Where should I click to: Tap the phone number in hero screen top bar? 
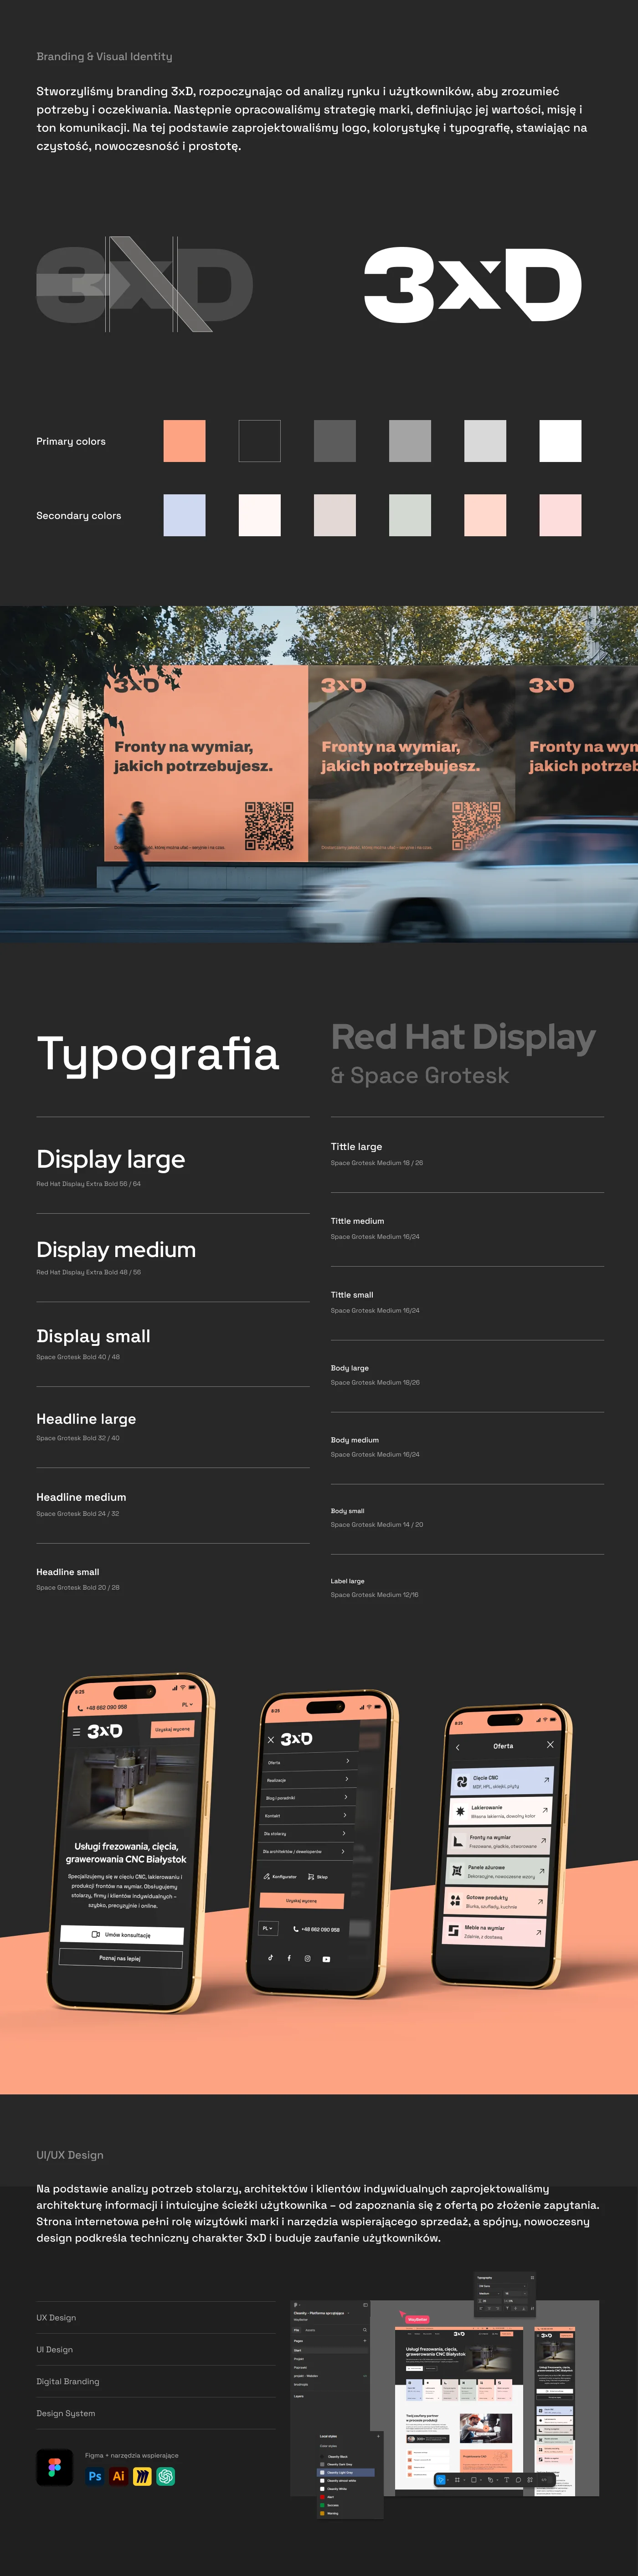[102, 1707]
